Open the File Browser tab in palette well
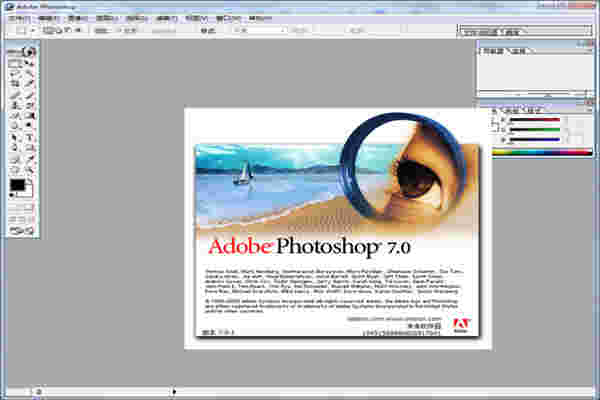 (482, 33)
